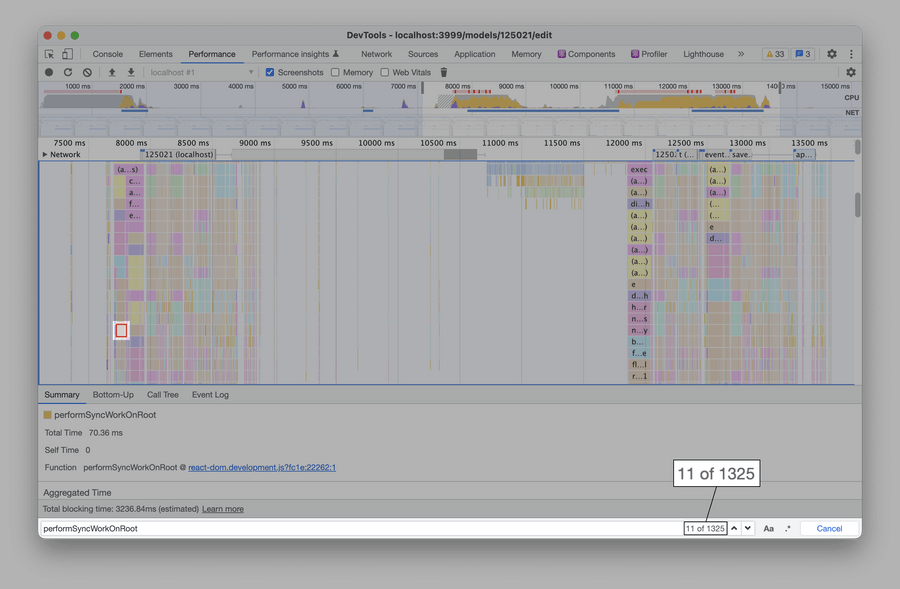Start recording with the Record button
Screen dimensions: 900x589
coord(49,72)
